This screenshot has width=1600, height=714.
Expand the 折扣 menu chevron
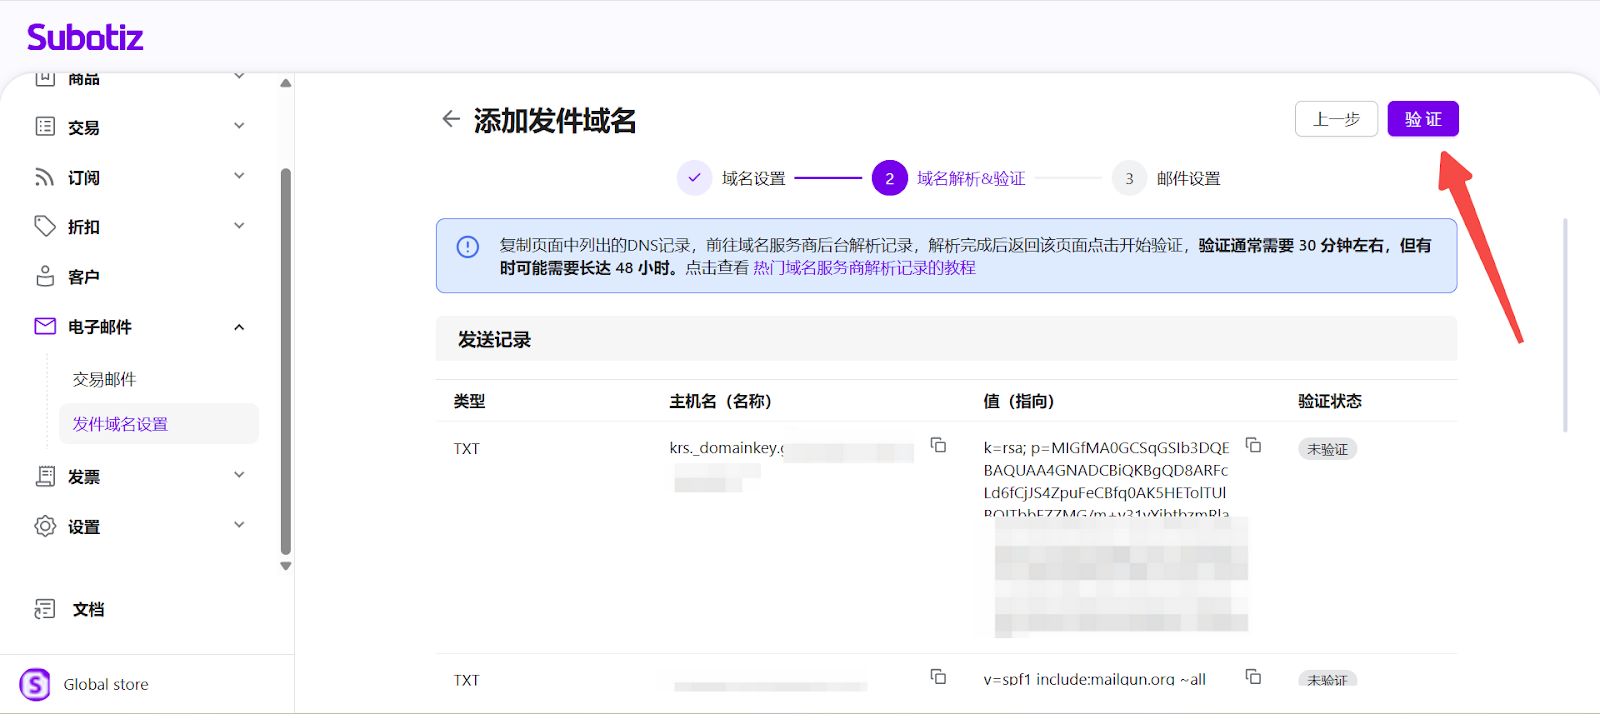(239, 226)
